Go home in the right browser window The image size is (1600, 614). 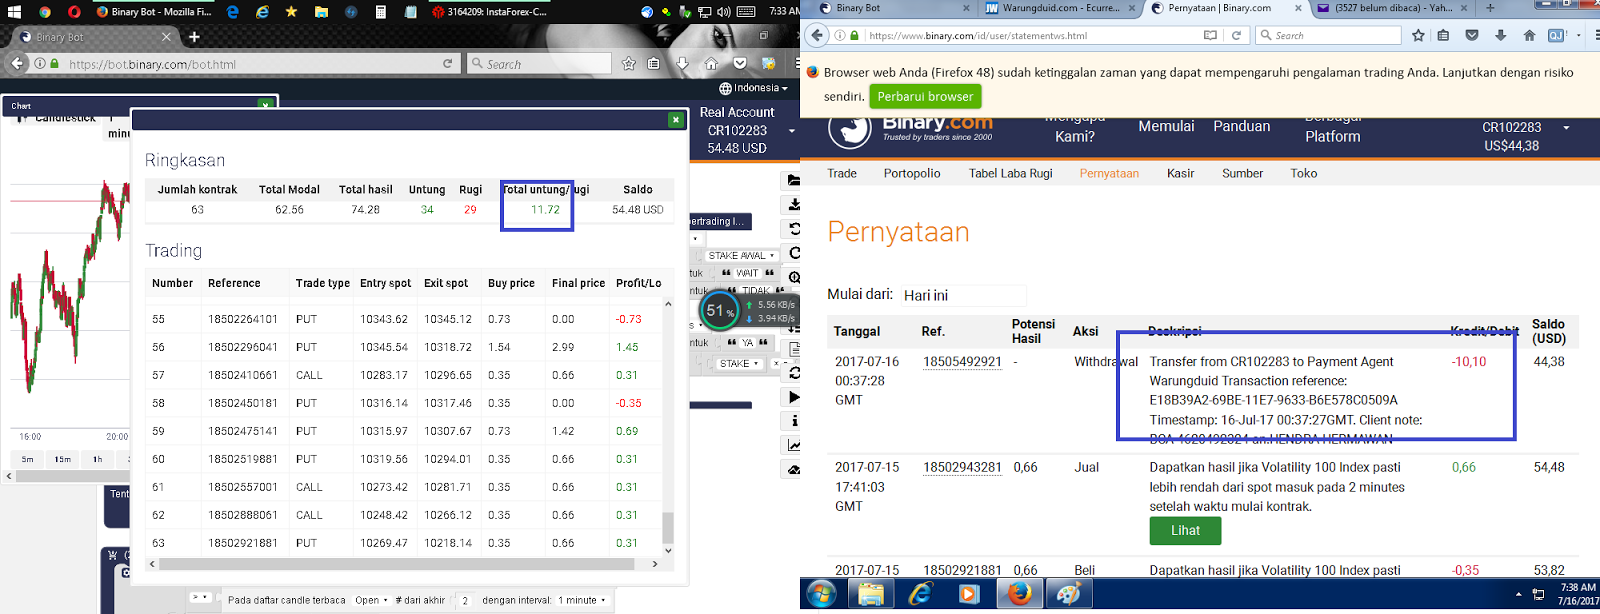coord(1529,35)
